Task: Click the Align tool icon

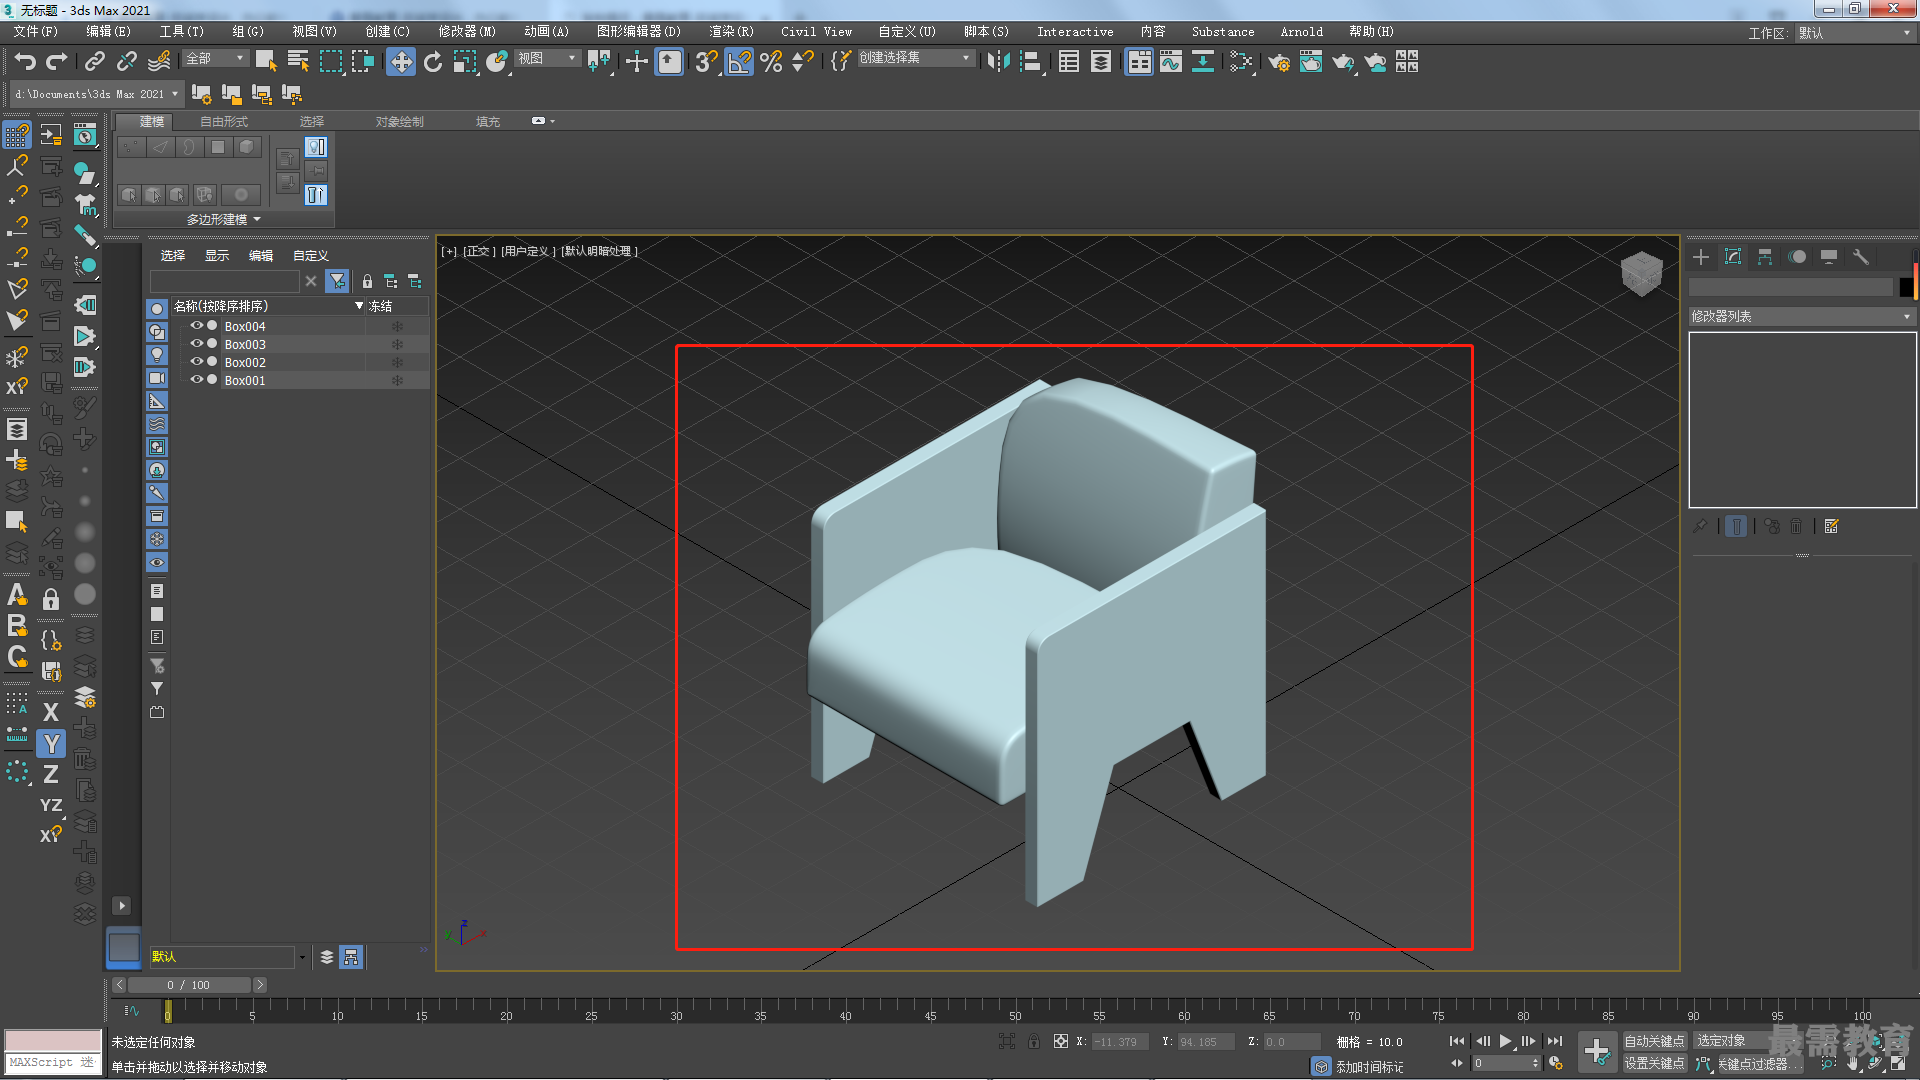Action: click(1031, 62)
